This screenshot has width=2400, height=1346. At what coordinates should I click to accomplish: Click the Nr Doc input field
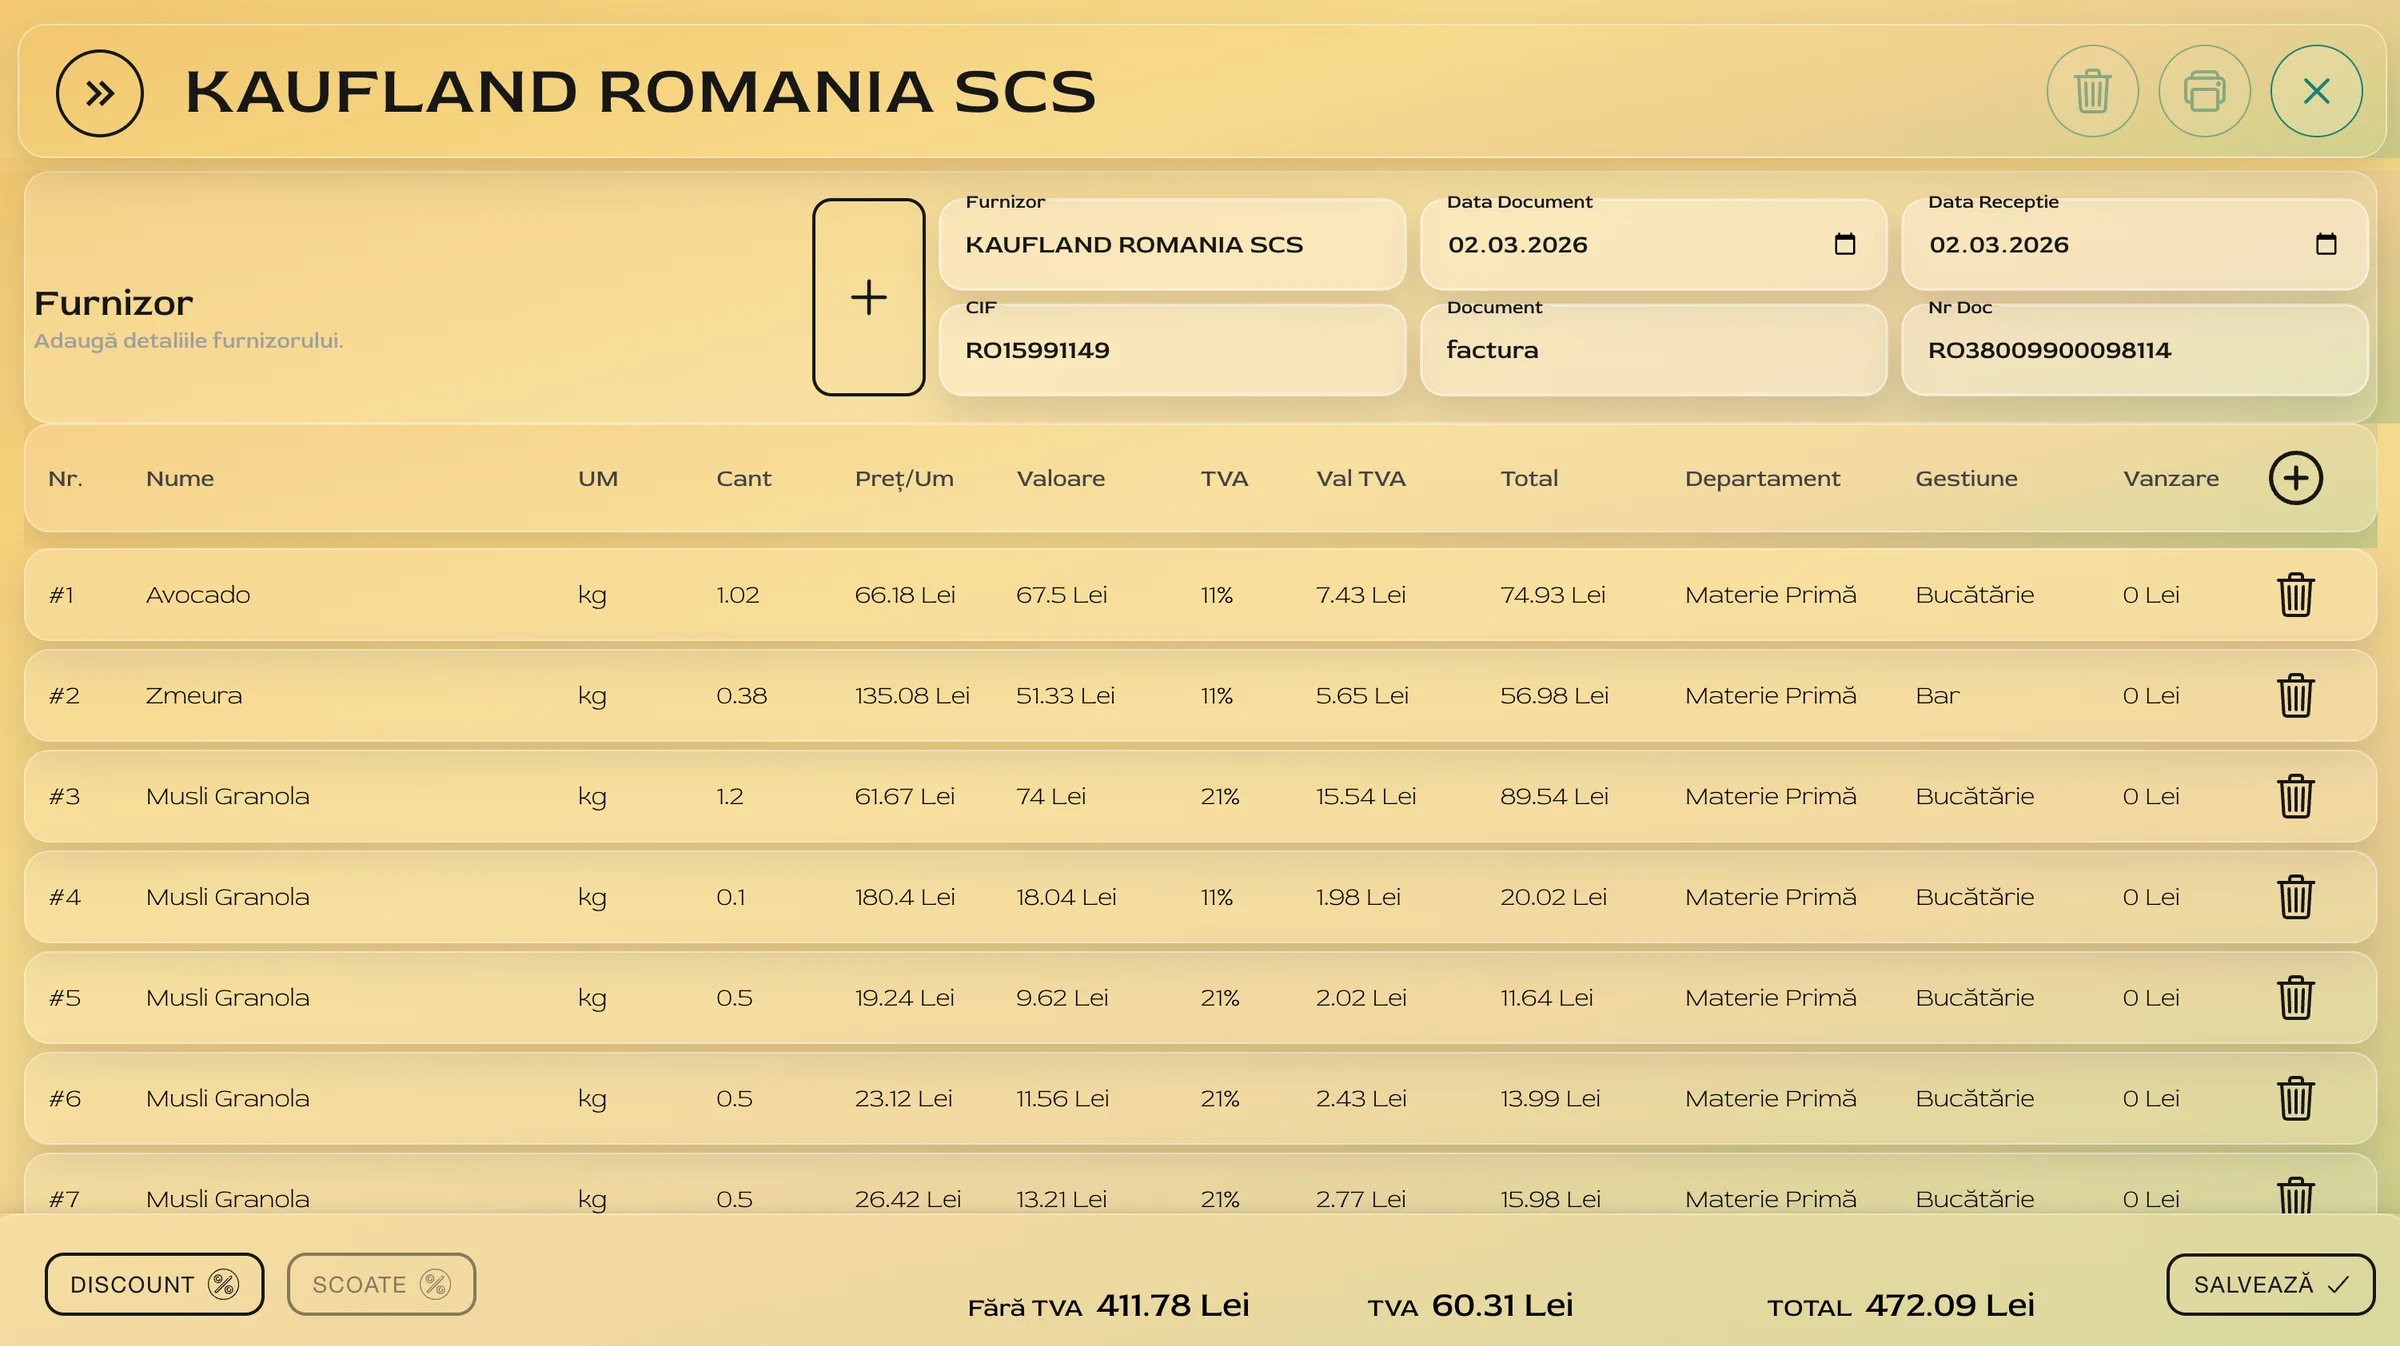click(x=2133, y=350)
